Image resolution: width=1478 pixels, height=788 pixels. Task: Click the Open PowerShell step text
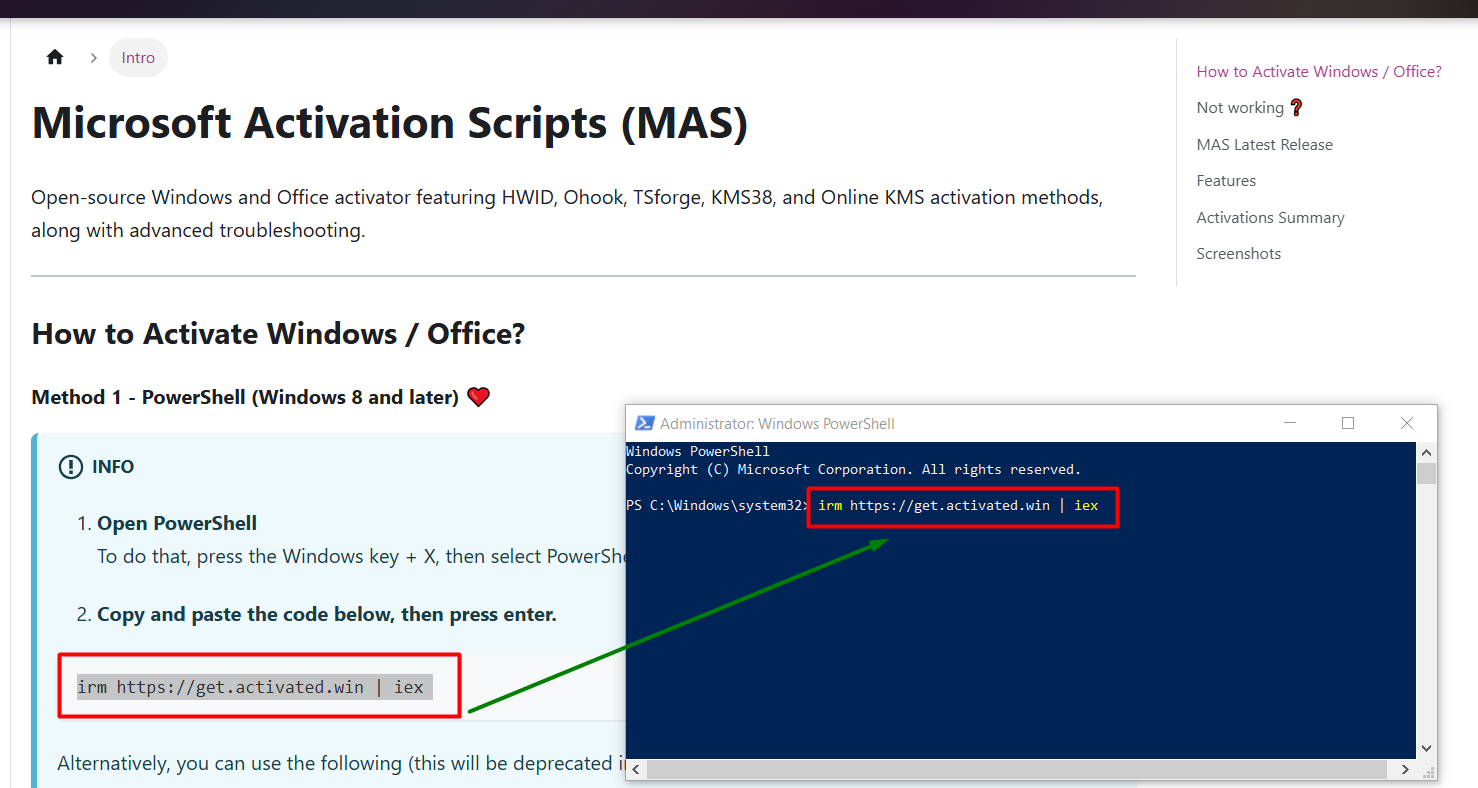point(177,523)
